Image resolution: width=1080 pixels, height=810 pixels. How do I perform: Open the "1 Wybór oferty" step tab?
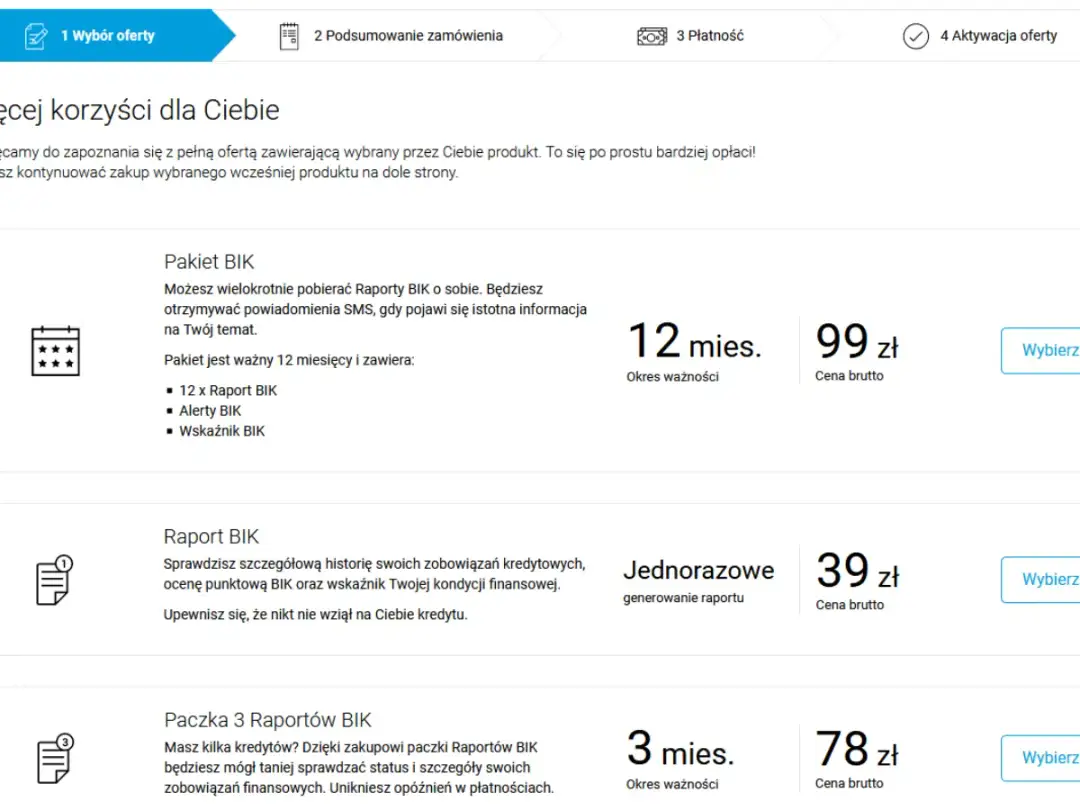(108, 36)
